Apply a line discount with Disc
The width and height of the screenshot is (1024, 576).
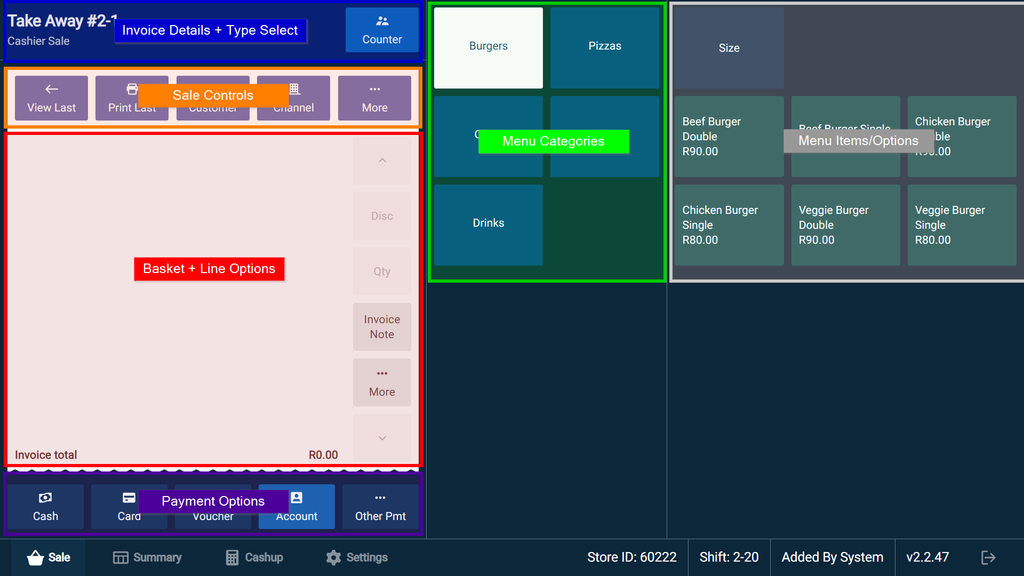(x=382, y=216)
